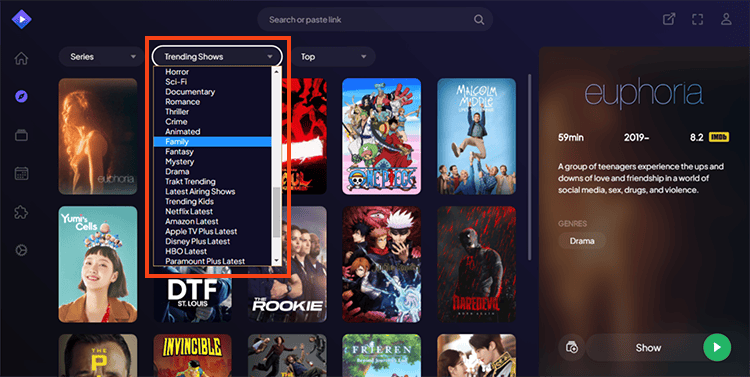Click the search magnifier icon
Image resolution: width=750 pixels, height=377 pixels.
(479, 20)
